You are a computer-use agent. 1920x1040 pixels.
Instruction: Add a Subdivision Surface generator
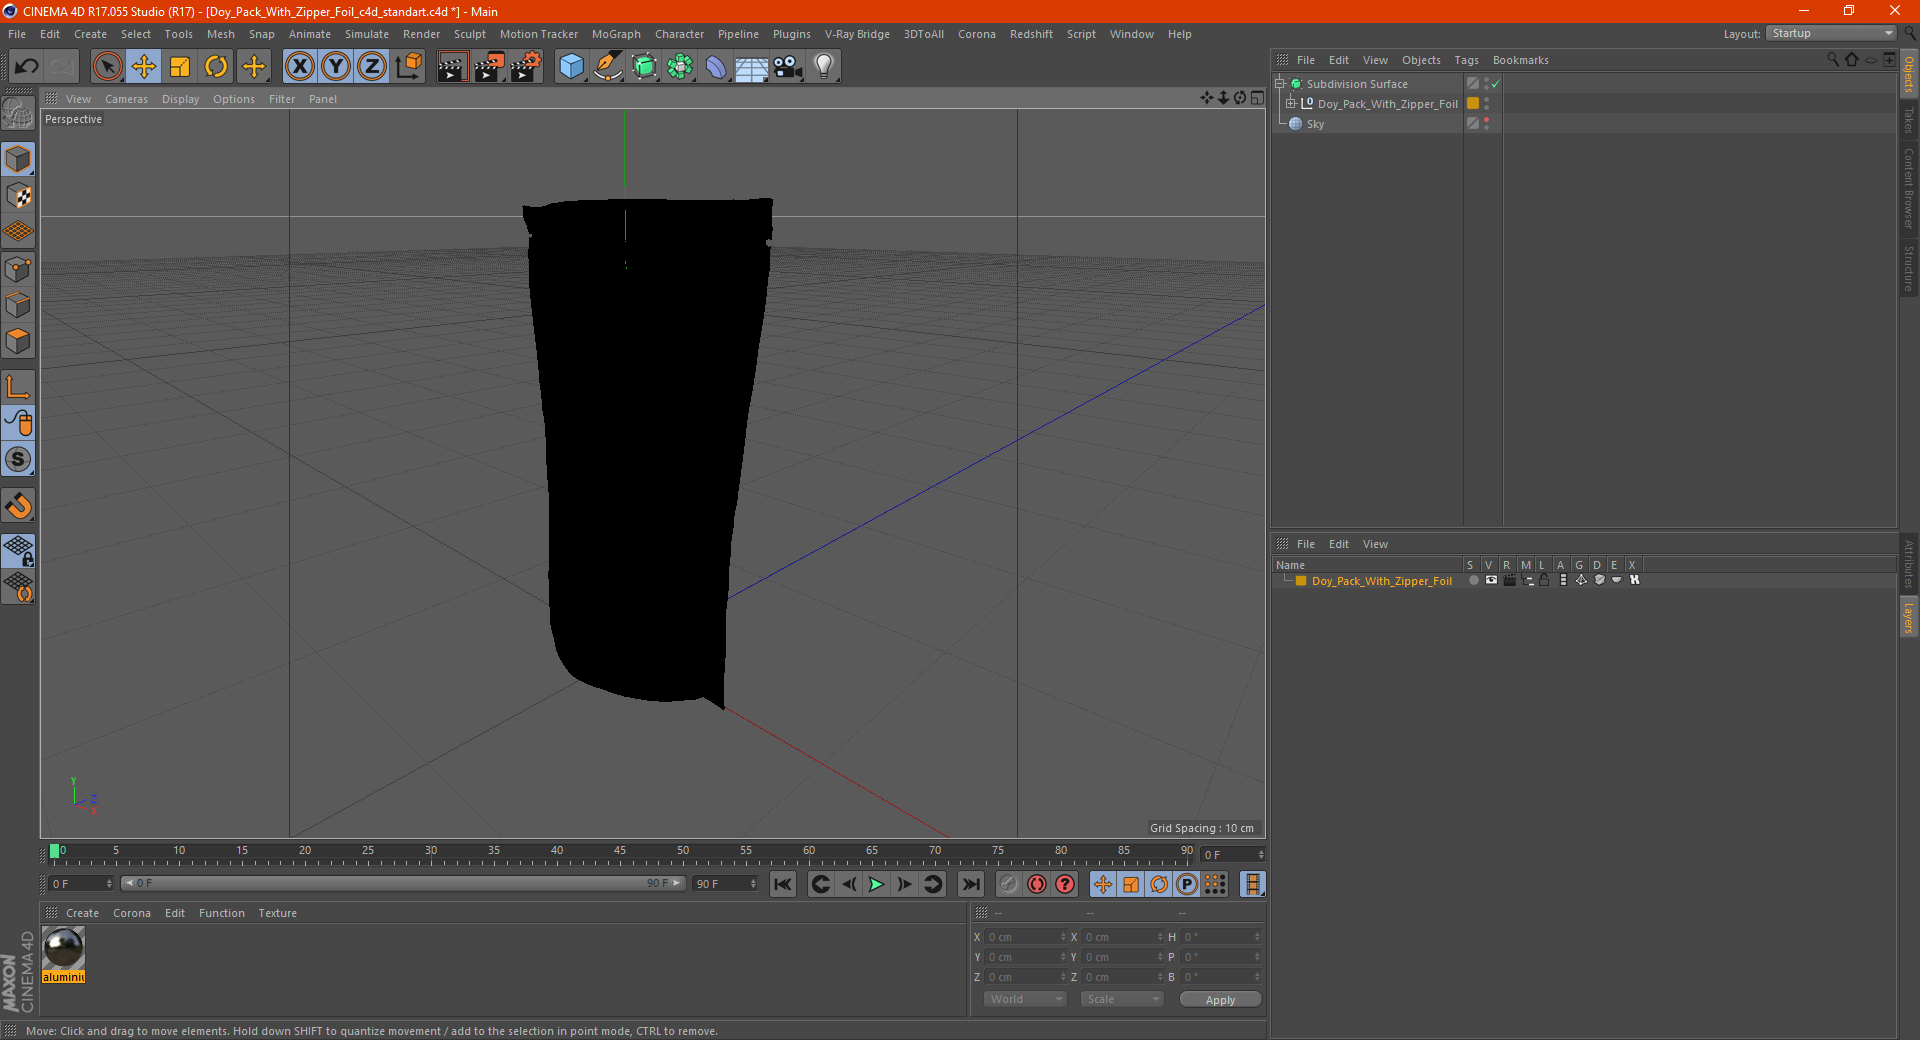[x=644, y=67]
